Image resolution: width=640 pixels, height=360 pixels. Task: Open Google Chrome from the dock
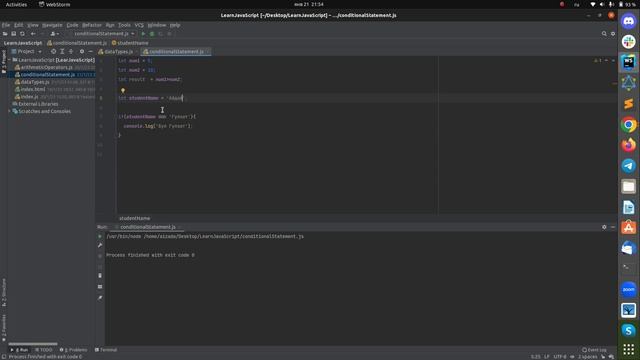[629, 124]
